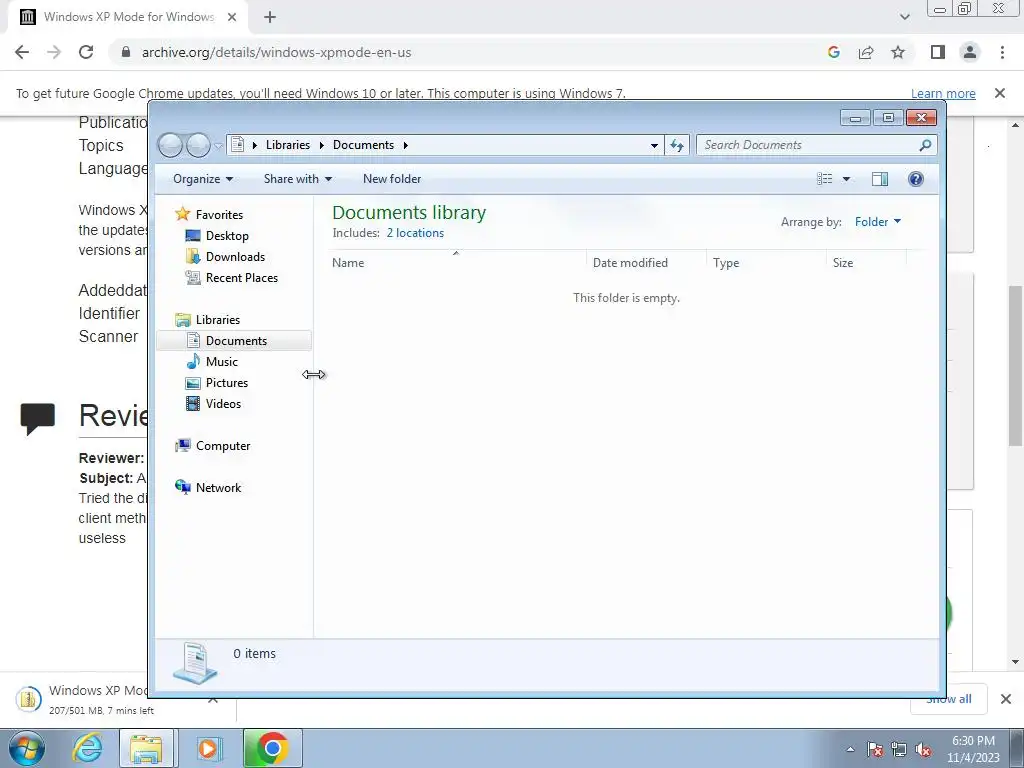Viewport: 1024px width, 768px height.
Task: Select Documents under Libraries
Action: pos(236,341)
